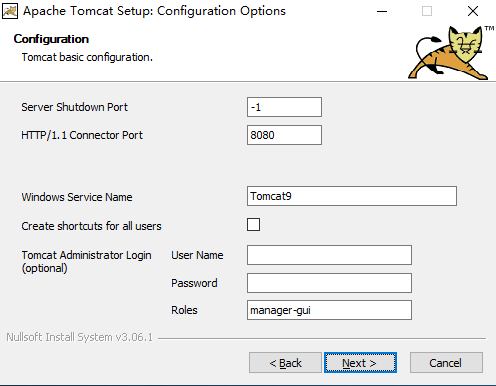This screenshot has width=496, height=386.
Task: Close the Tomcat Setup dialog
Action: [473, 11]
